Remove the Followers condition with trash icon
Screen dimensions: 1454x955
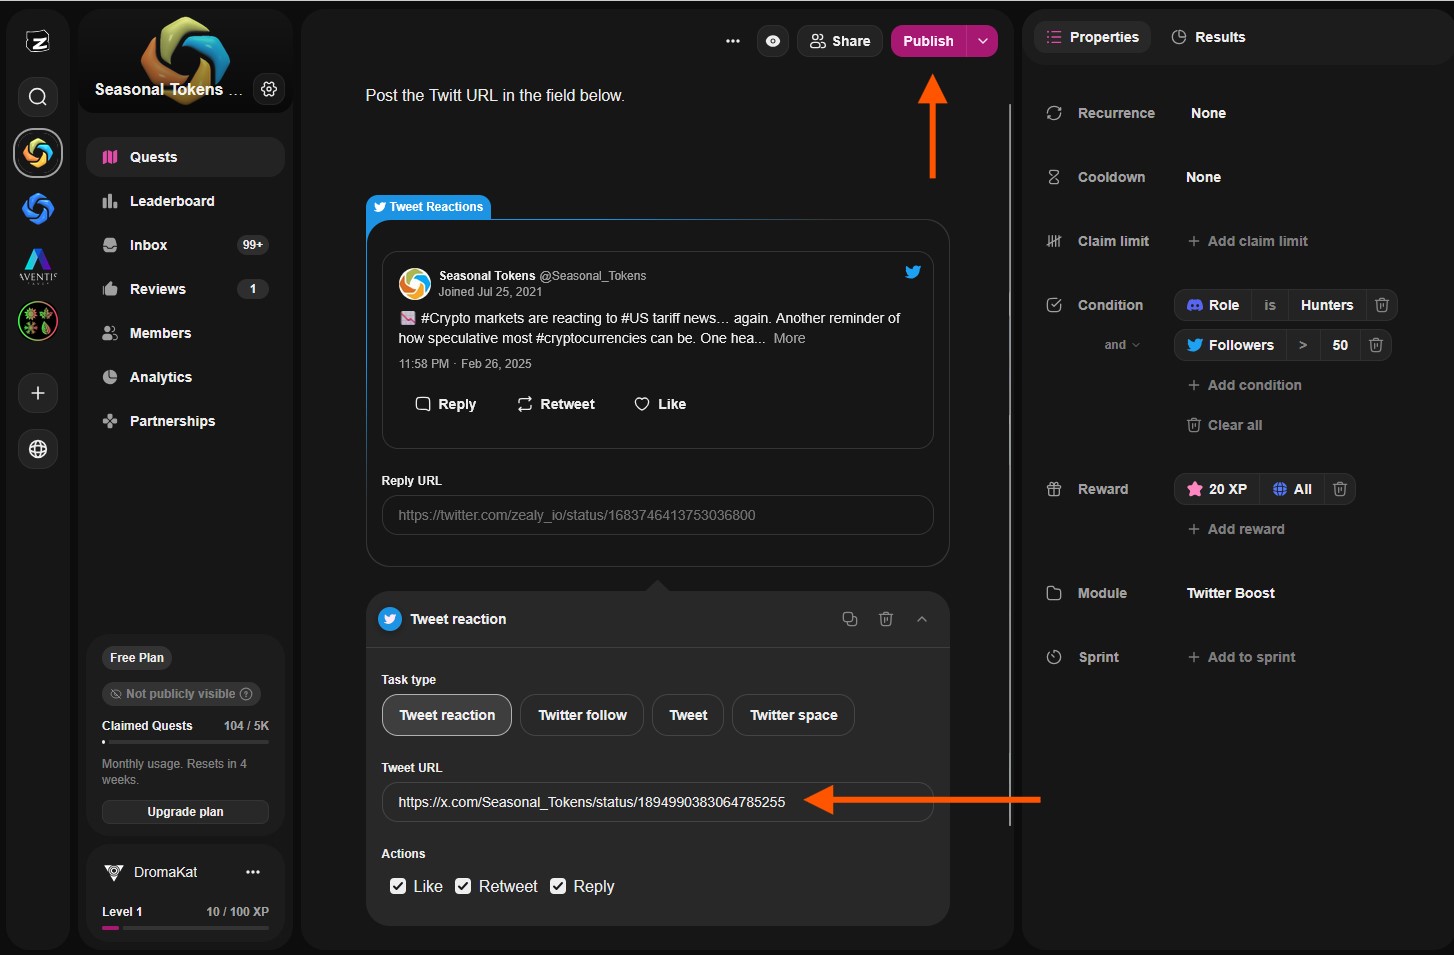(x=1376, y=345)
